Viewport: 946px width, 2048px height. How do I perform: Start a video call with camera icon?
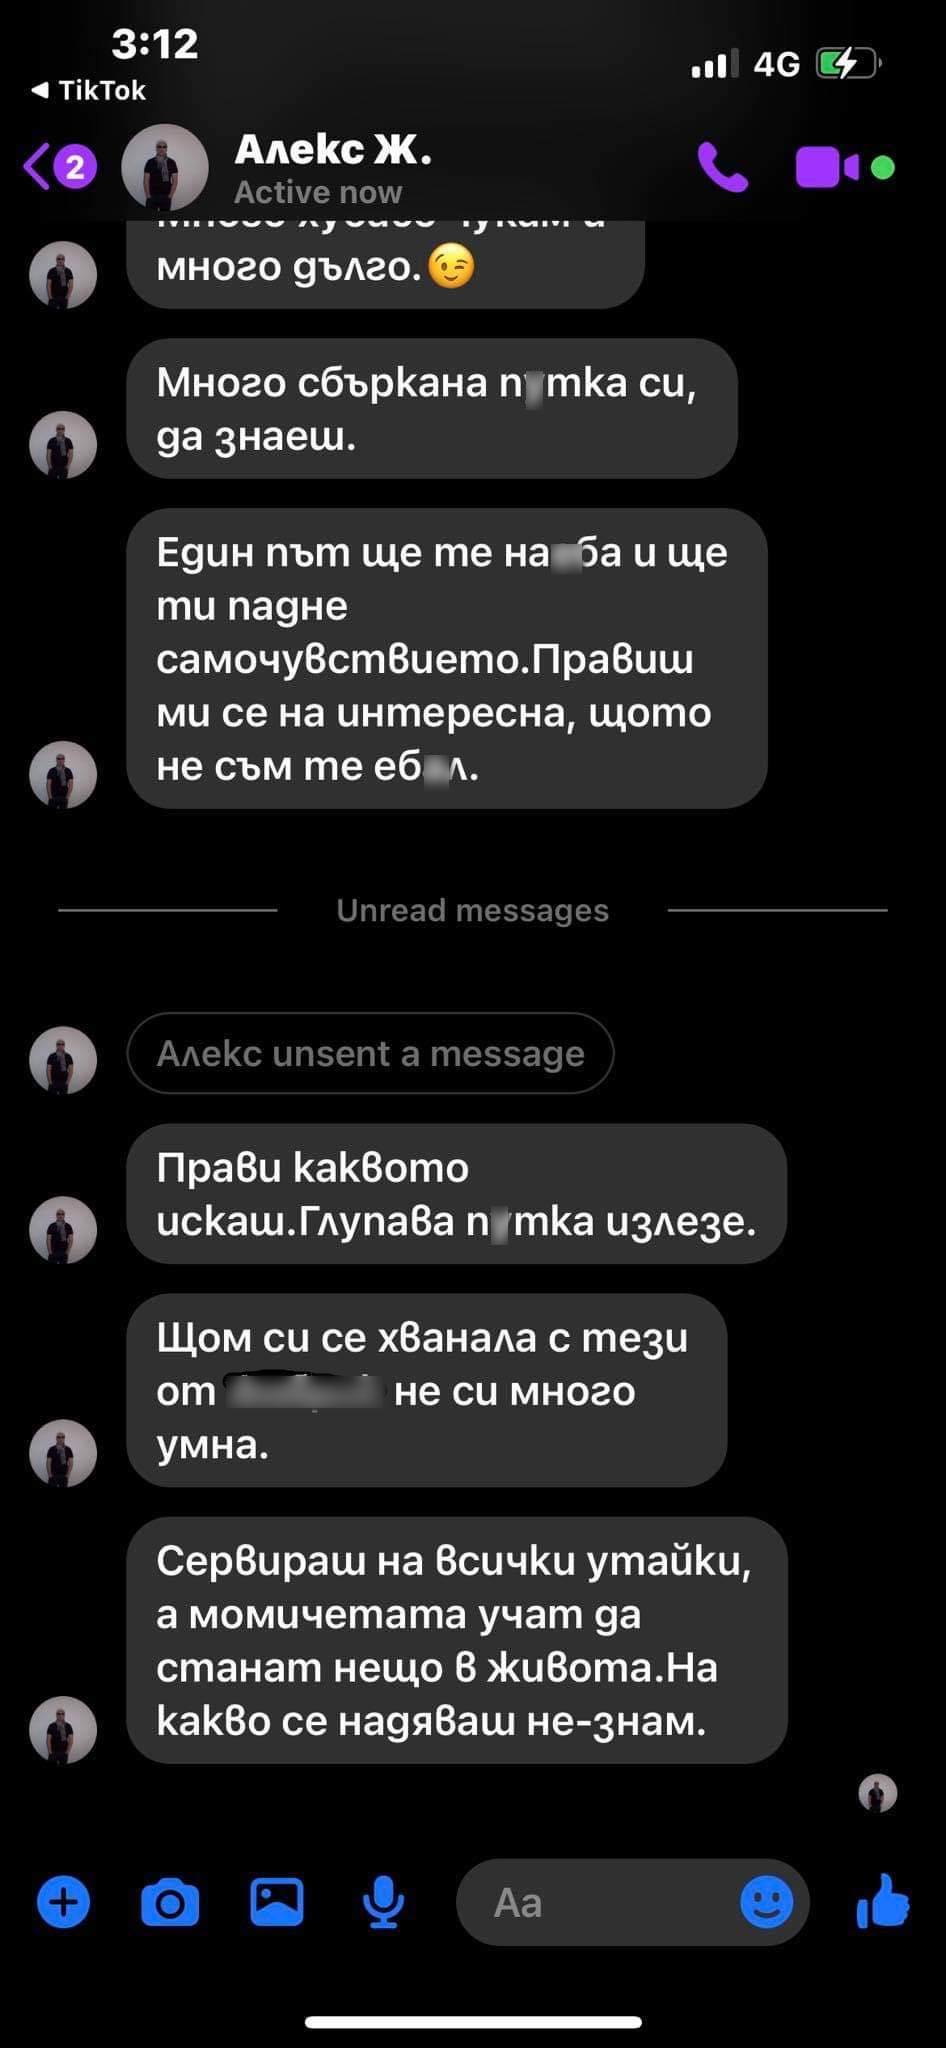827,167
